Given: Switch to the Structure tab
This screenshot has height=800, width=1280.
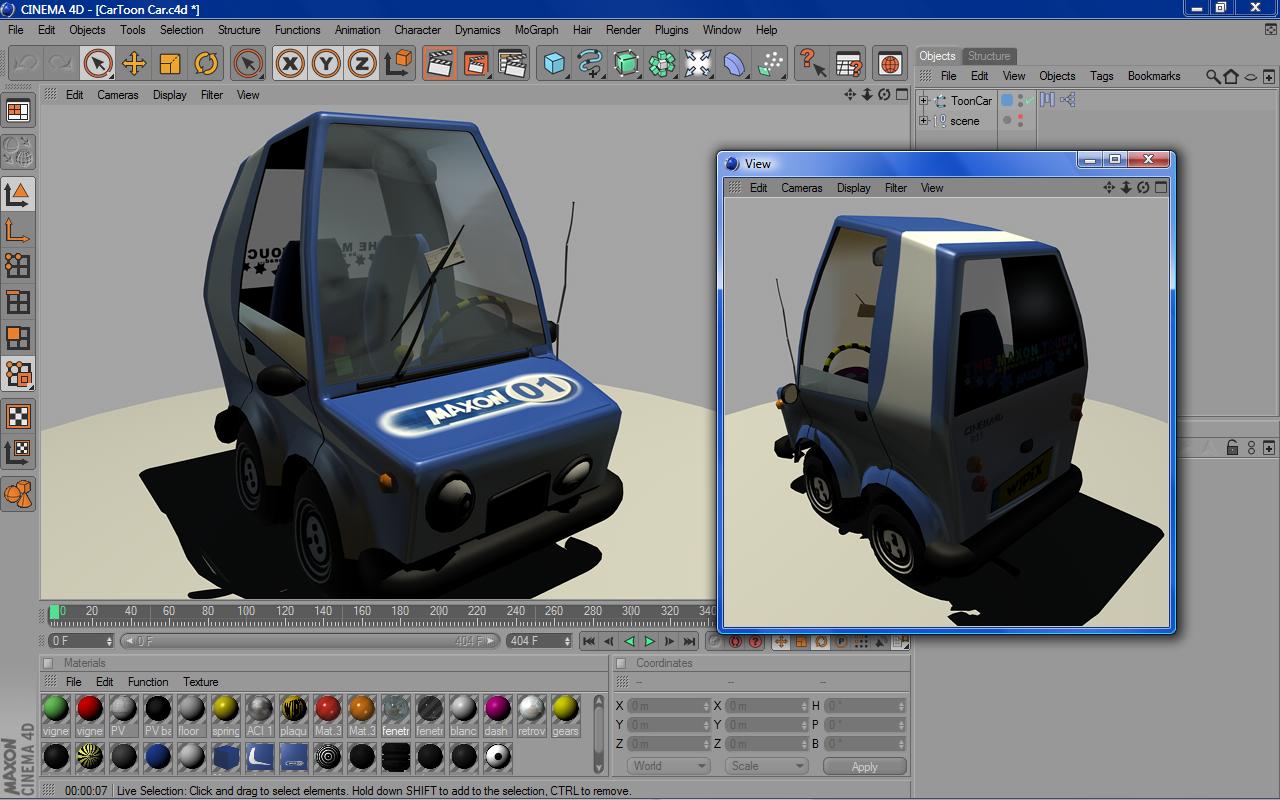Looking at the screenshot, I should coord(989,56).
